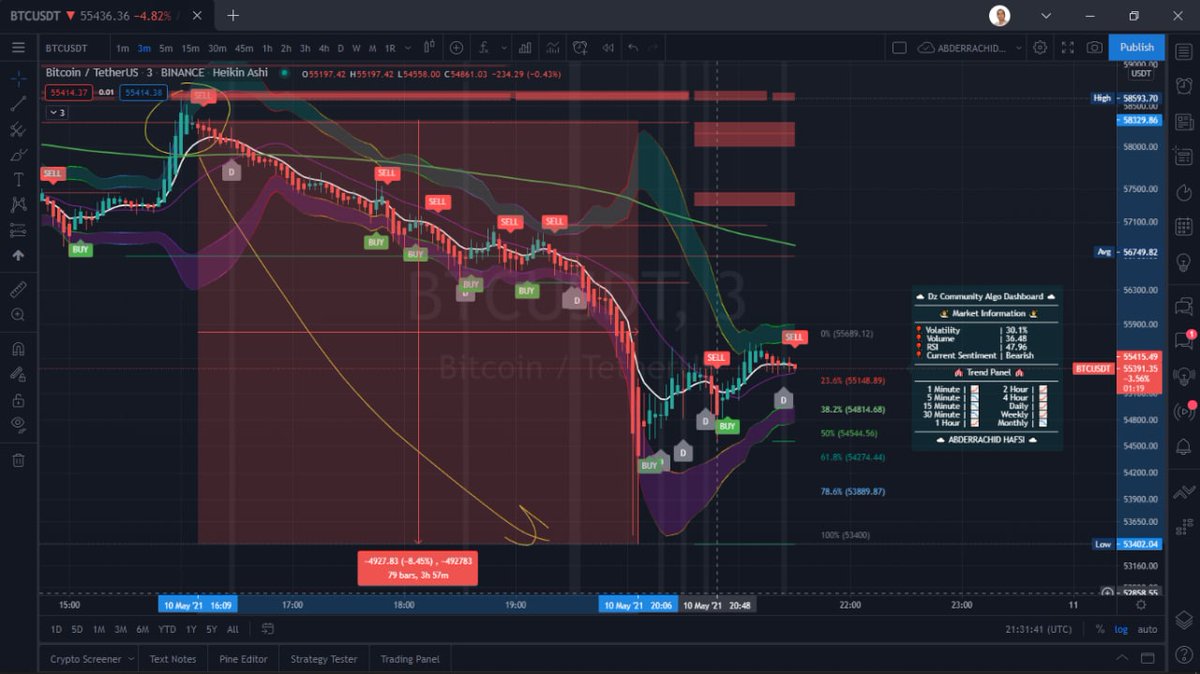
Task: Open go to date calendar icon
Action: point(268,629)
